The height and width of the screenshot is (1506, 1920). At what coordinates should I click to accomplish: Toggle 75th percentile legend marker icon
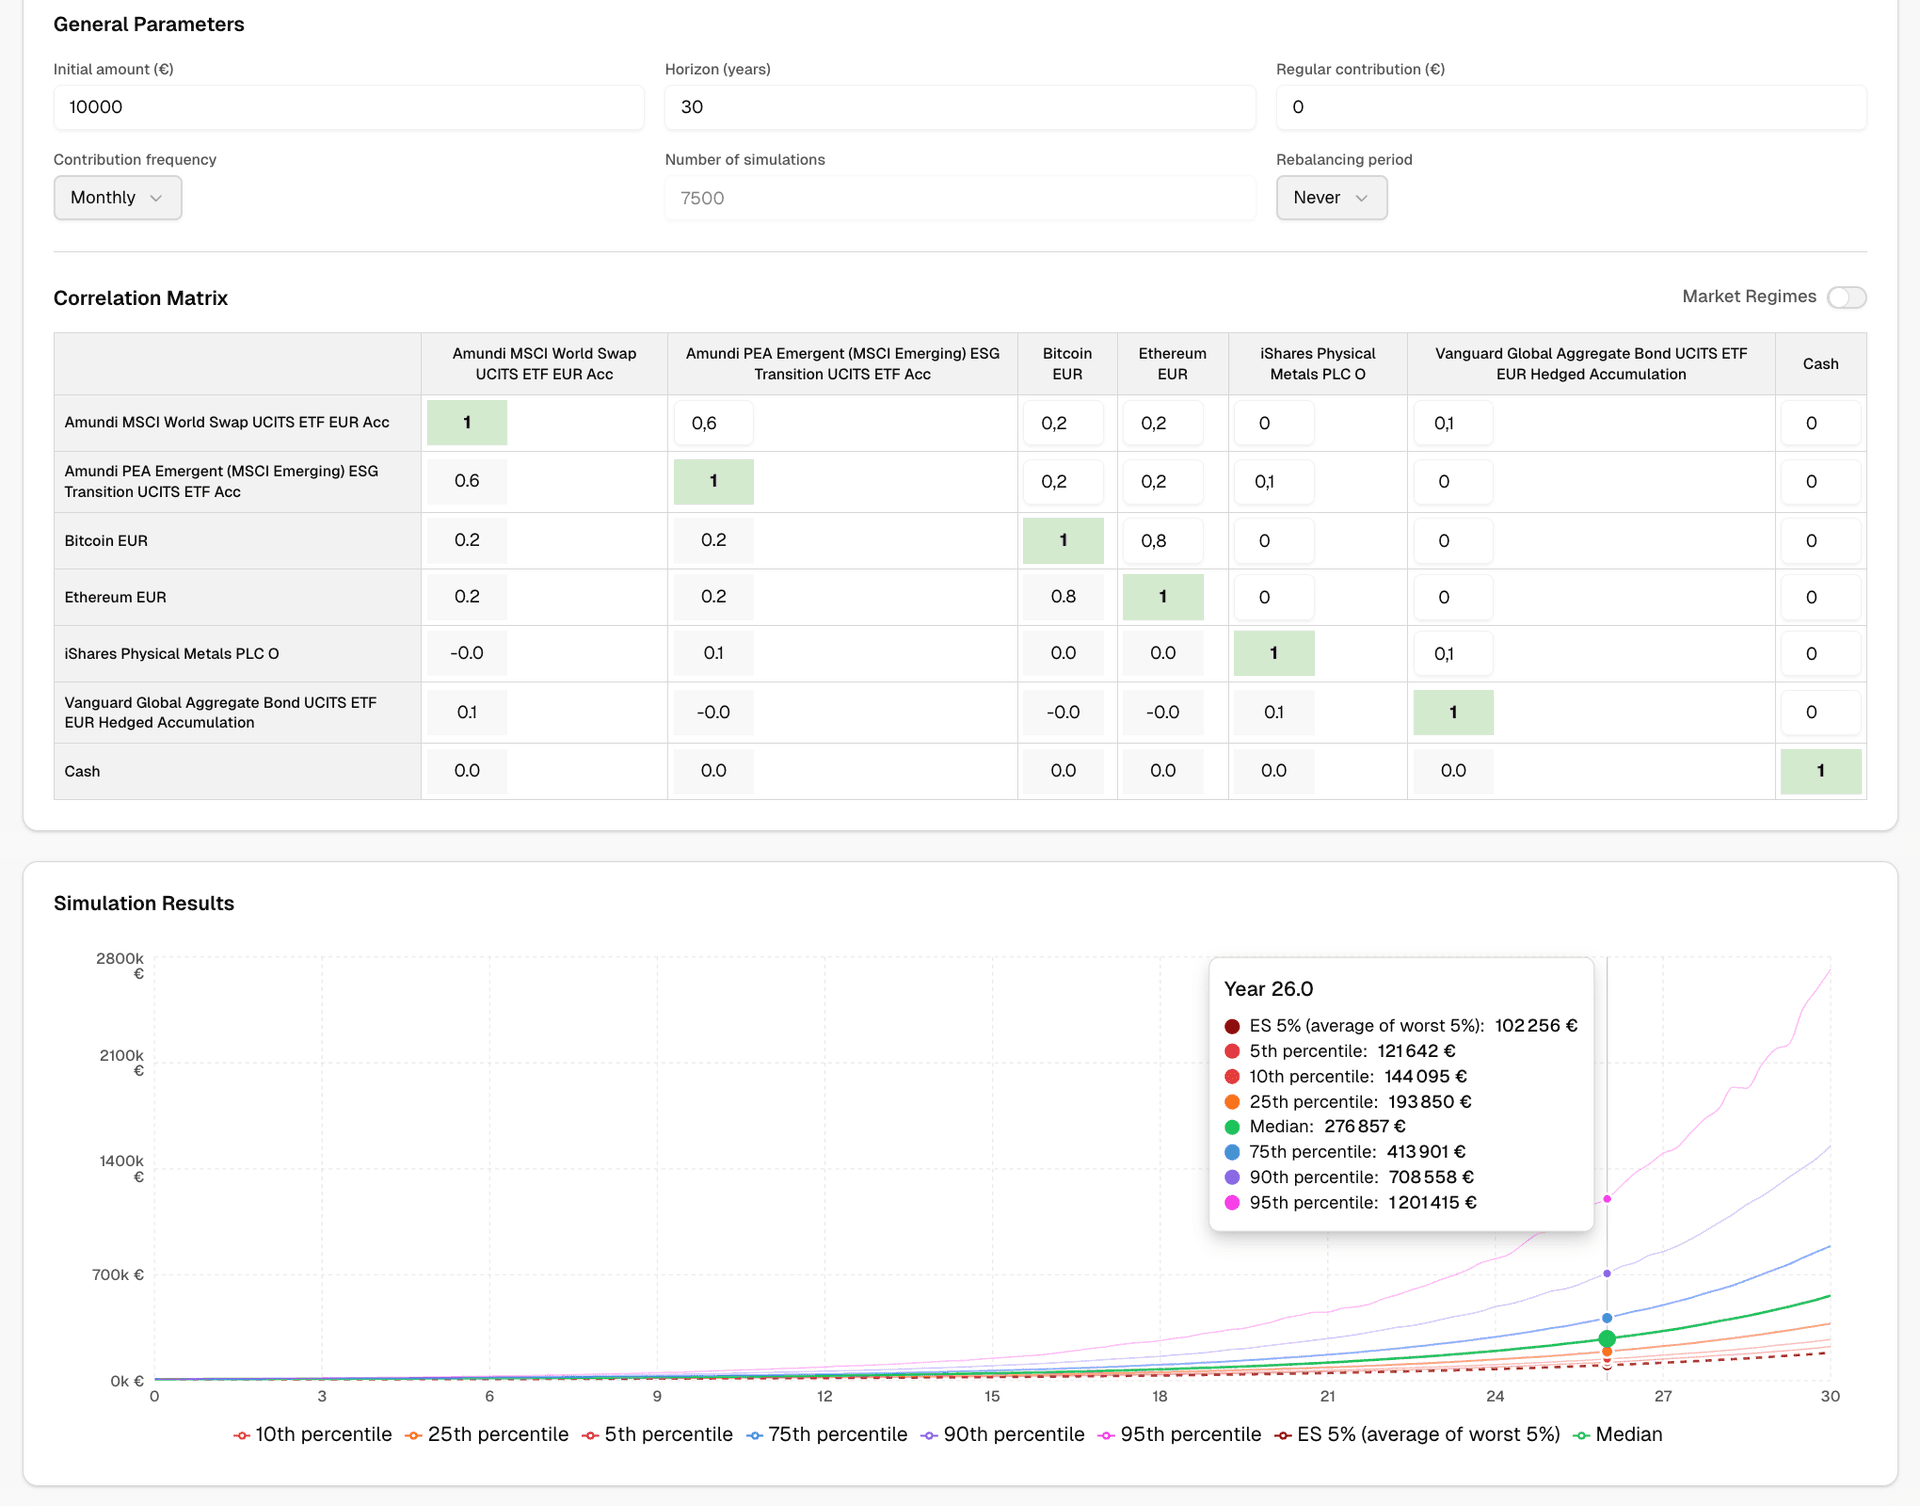754,1435
